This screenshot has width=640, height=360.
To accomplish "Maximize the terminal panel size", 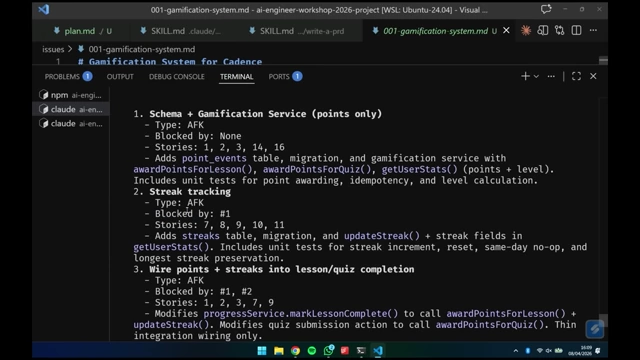I will point(576,76).
